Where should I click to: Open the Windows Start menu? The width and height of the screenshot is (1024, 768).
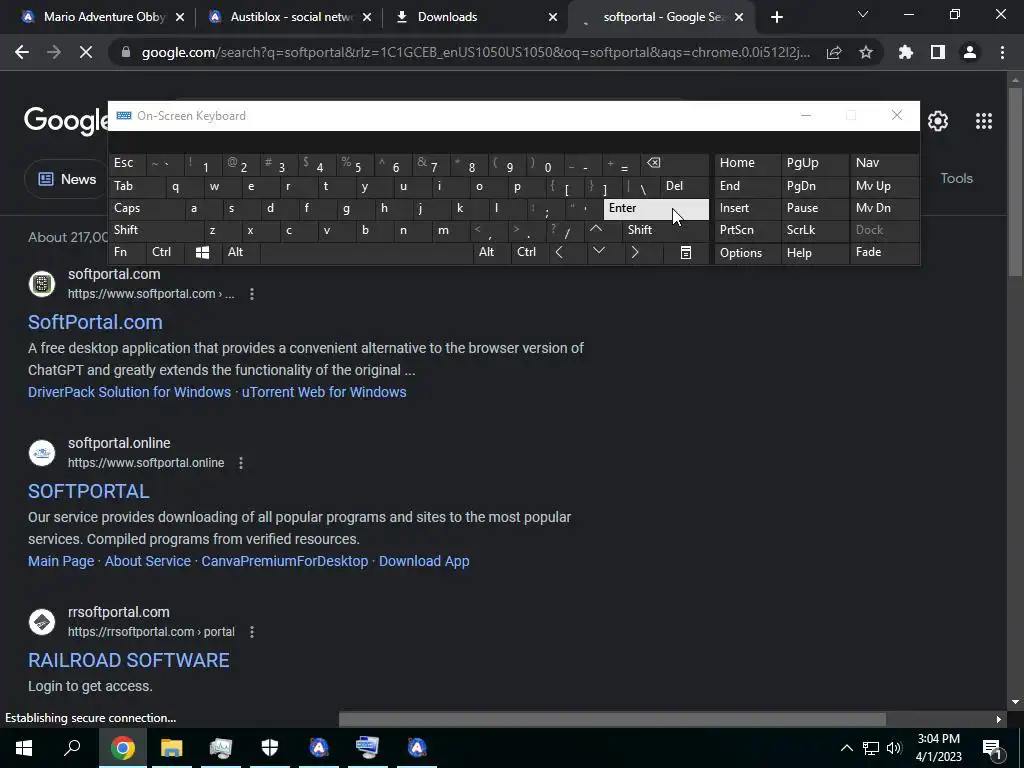point(24,748)
